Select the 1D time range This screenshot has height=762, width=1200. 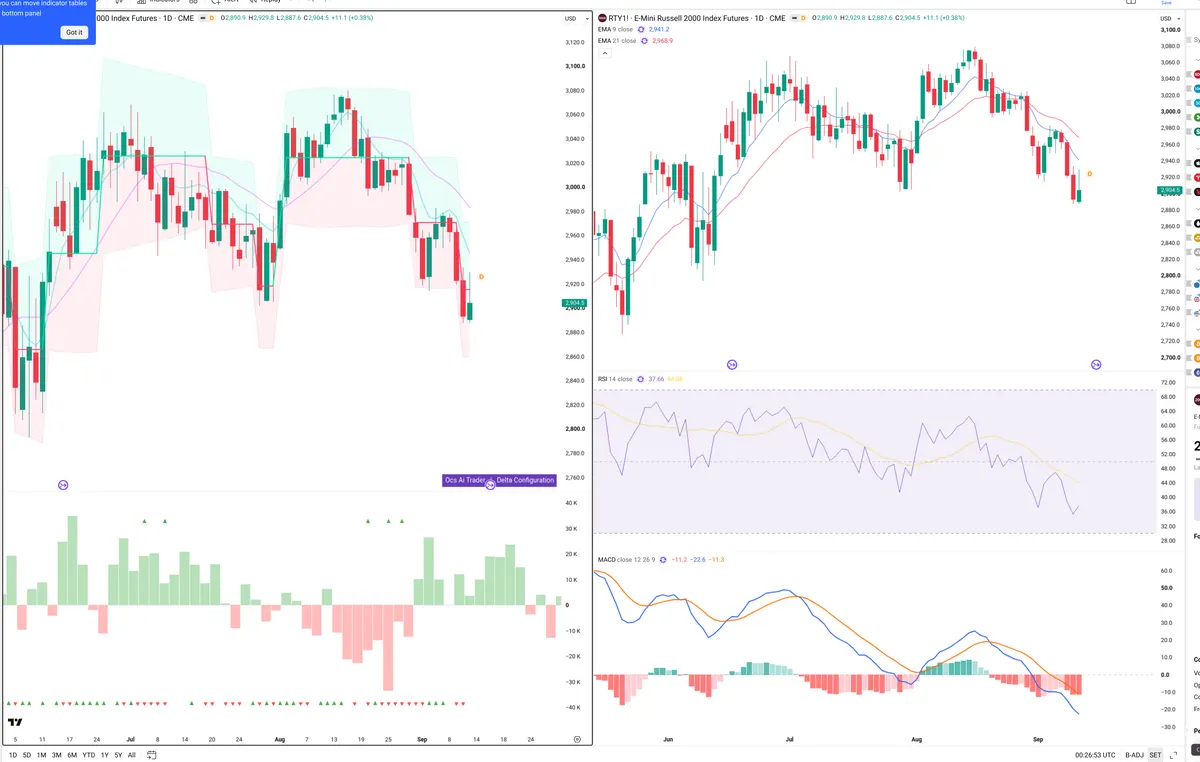[13, 755]
